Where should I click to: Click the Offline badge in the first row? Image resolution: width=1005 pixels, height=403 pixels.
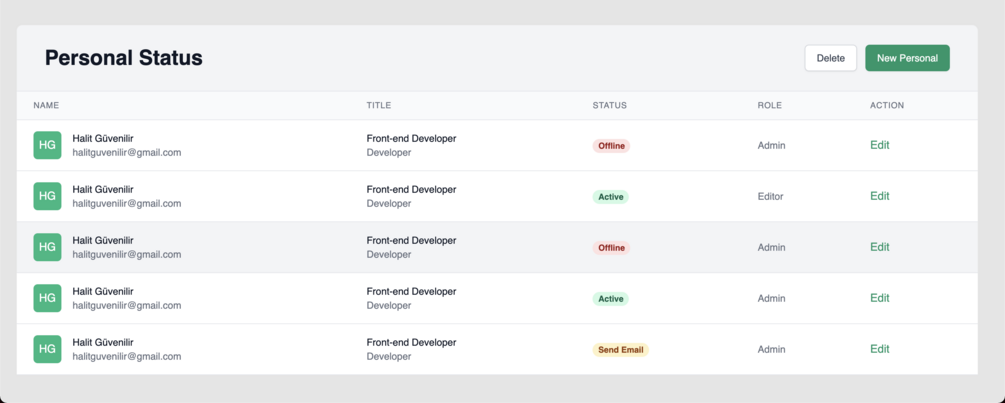click(611, 146)
